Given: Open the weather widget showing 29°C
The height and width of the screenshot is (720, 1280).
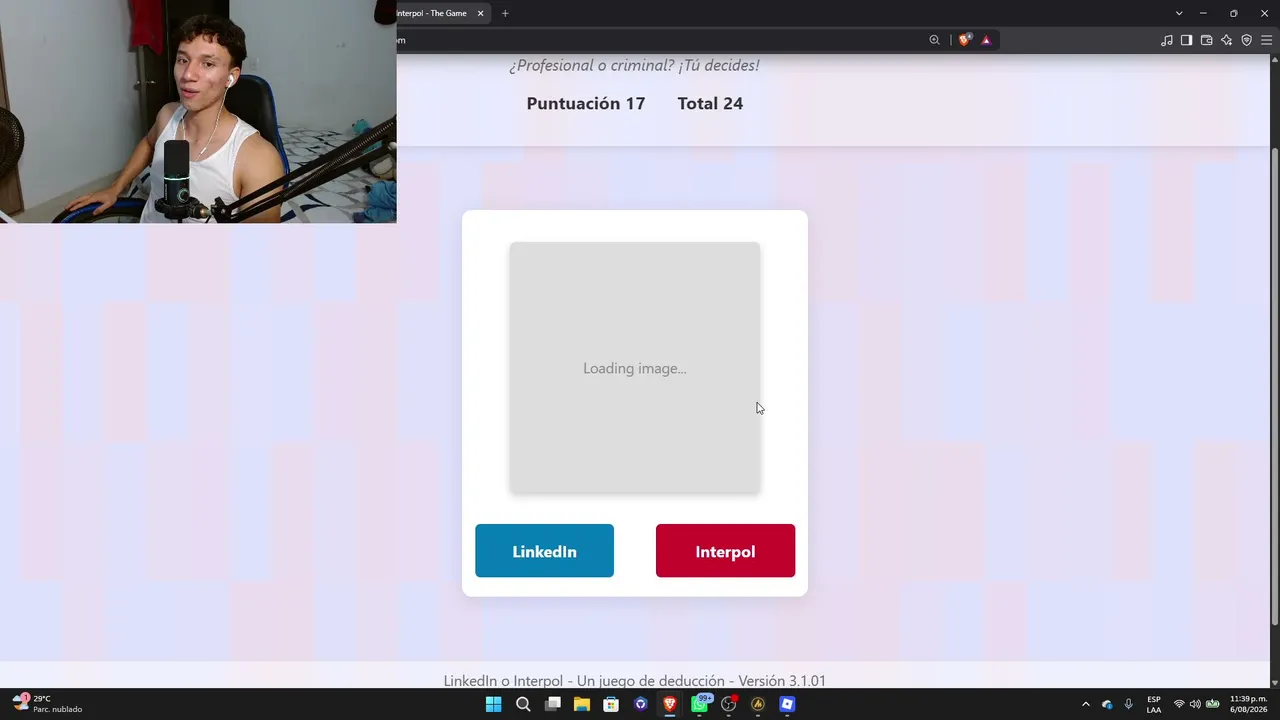Looking at the screenshot, I should tap(48, 704).
